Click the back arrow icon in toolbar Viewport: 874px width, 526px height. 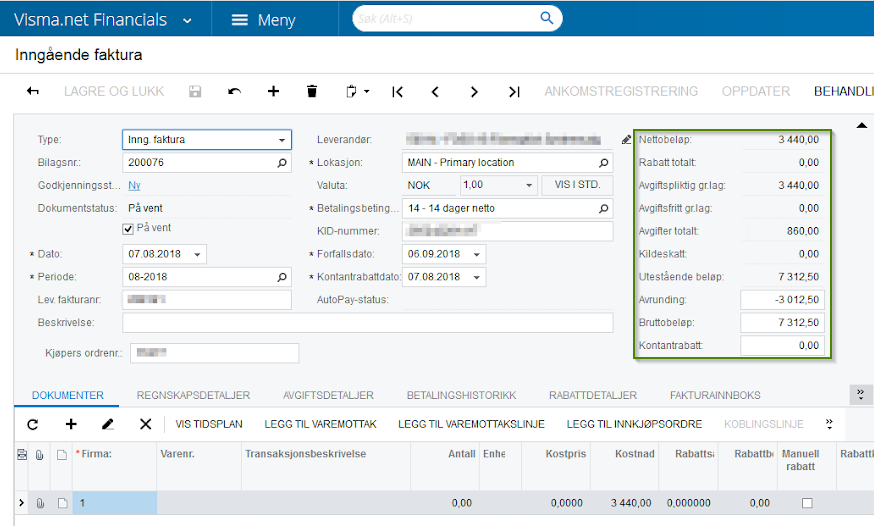tap(33, 91)
